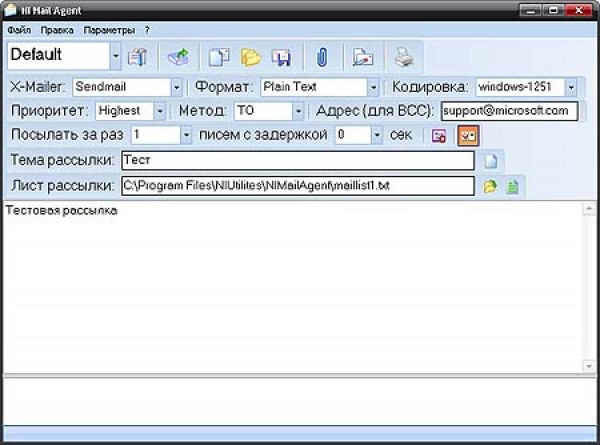Click the send mail icon with green arrow

178,57
